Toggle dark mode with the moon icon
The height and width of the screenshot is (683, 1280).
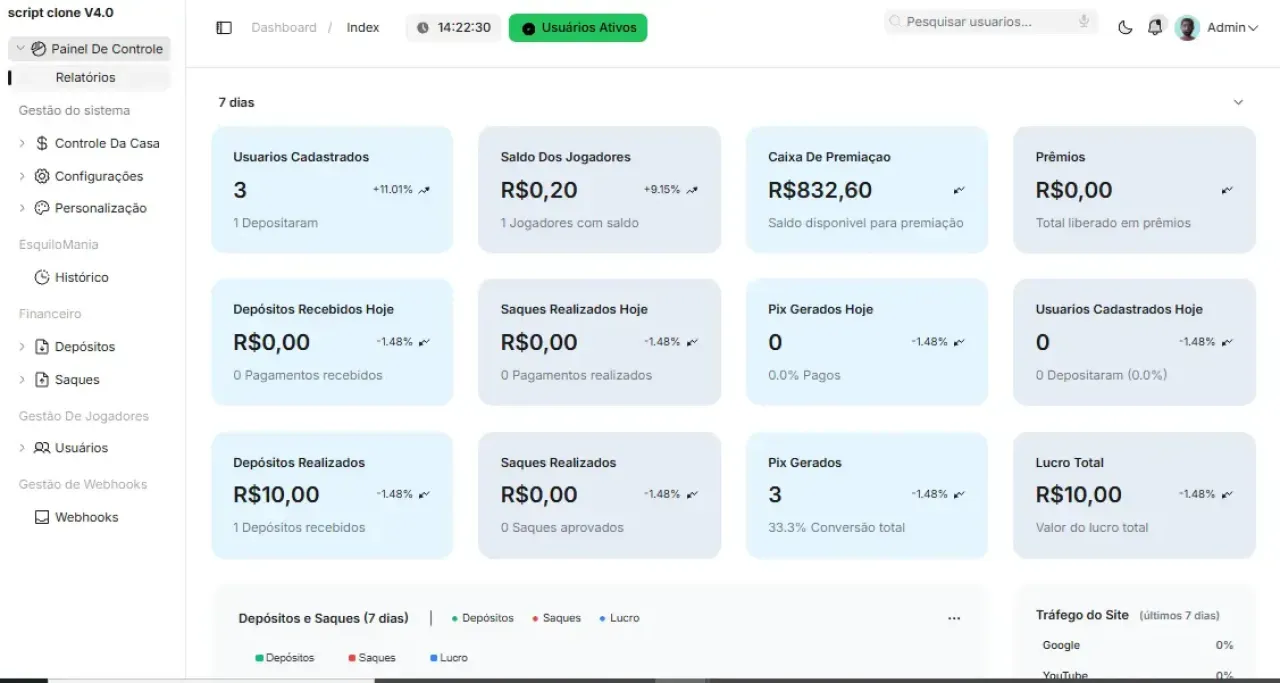1124,28
